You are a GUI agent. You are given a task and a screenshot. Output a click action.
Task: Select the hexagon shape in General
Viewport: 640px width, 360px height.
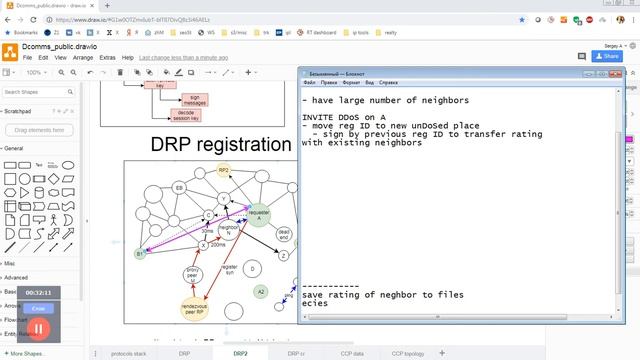pyautogui.click(x=10, y=193)
